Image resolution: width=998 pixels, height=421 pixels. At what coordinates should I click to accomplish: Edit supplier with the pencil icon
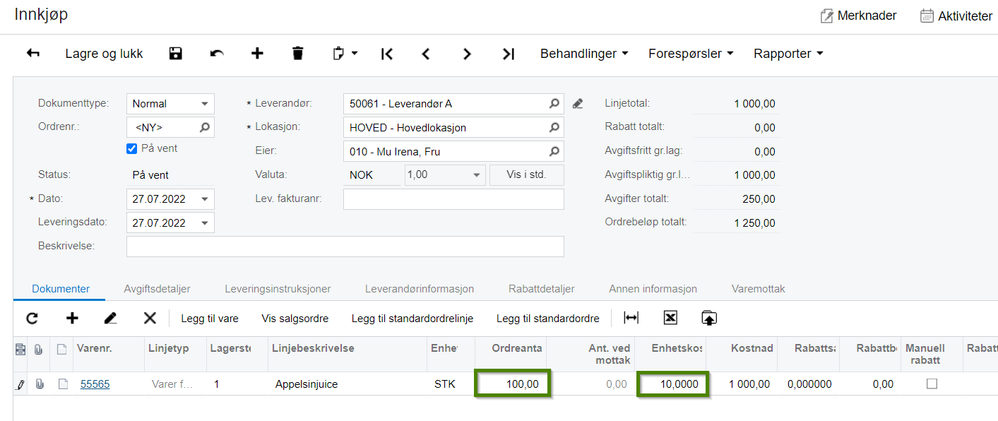(577, 104)
